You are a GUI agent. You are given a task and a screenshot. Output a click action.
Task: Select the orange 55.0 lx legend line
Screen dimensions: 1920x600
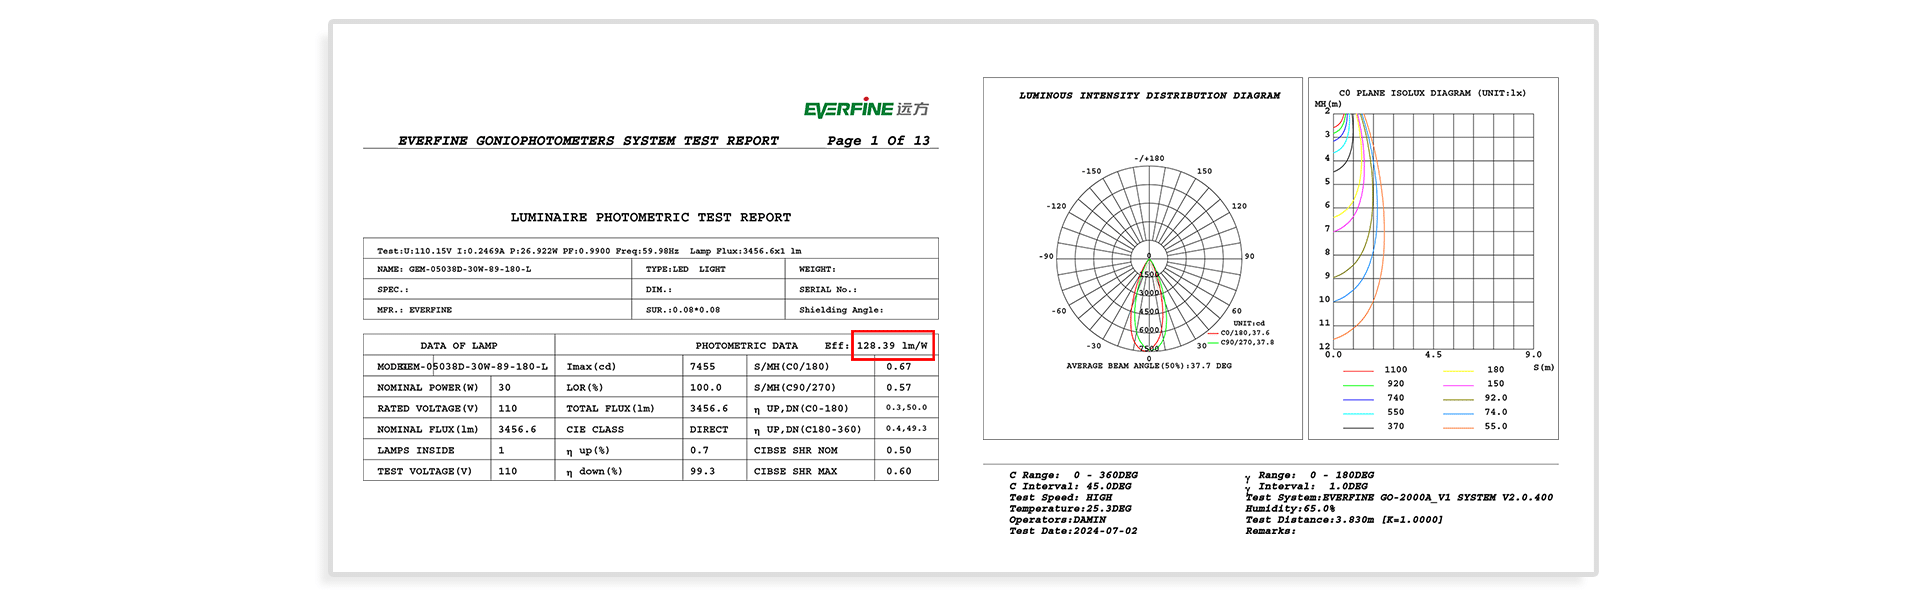(x=1458, y=427)
